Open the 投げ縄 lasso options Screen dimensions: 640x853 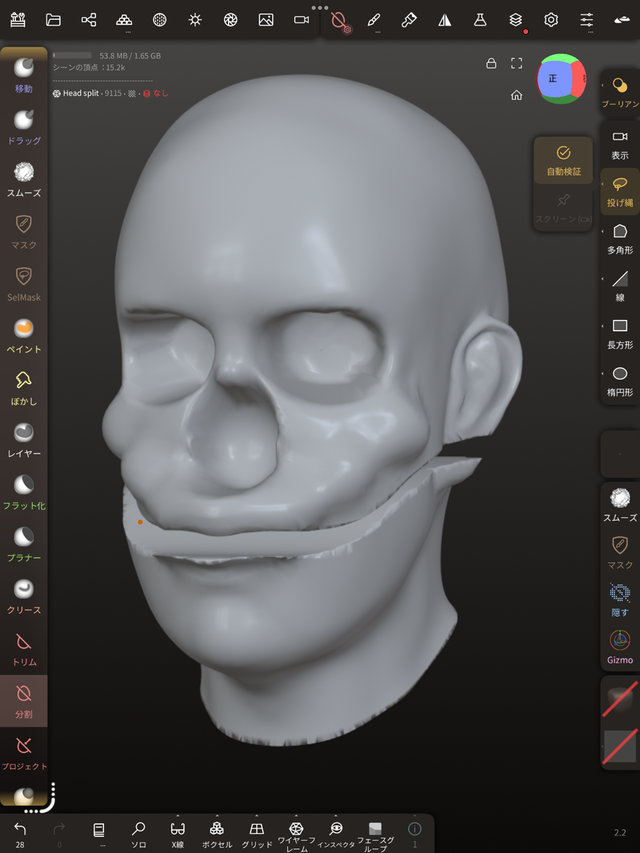click(x=620, y=190)
